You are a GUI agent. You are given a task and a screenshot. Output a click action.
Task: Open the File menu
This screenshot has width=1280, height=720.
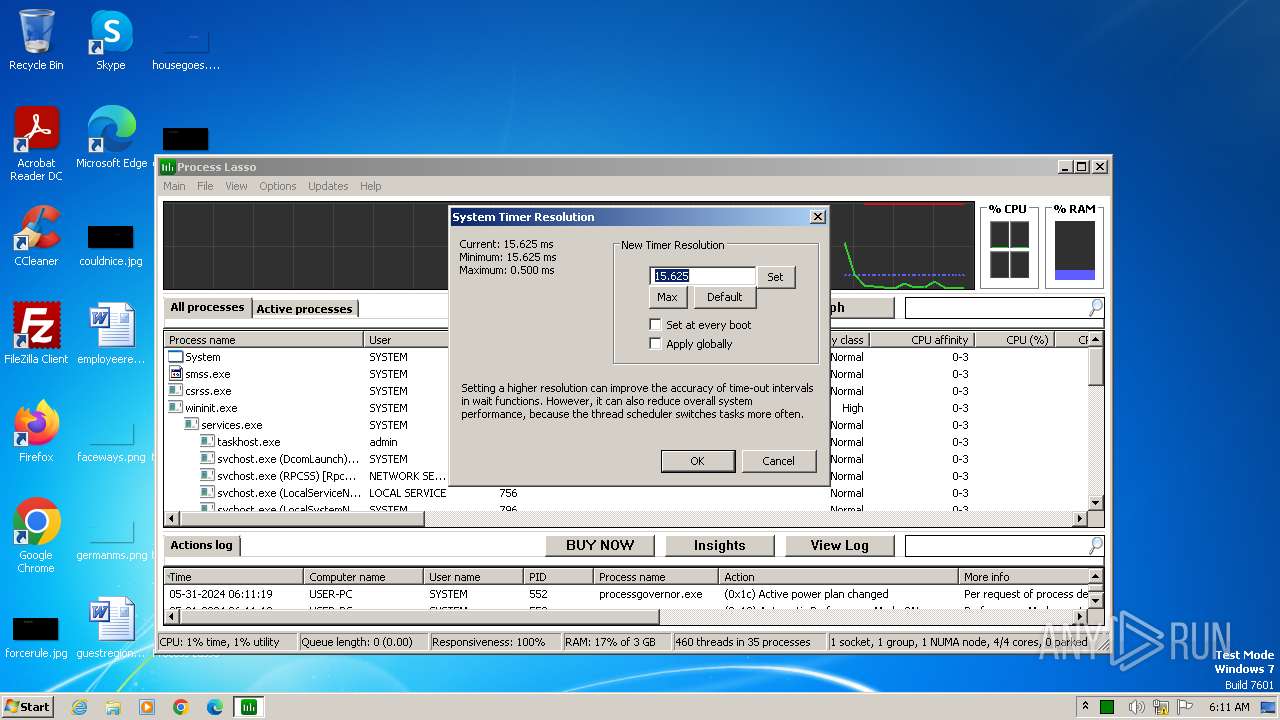[x=205, y=186]
